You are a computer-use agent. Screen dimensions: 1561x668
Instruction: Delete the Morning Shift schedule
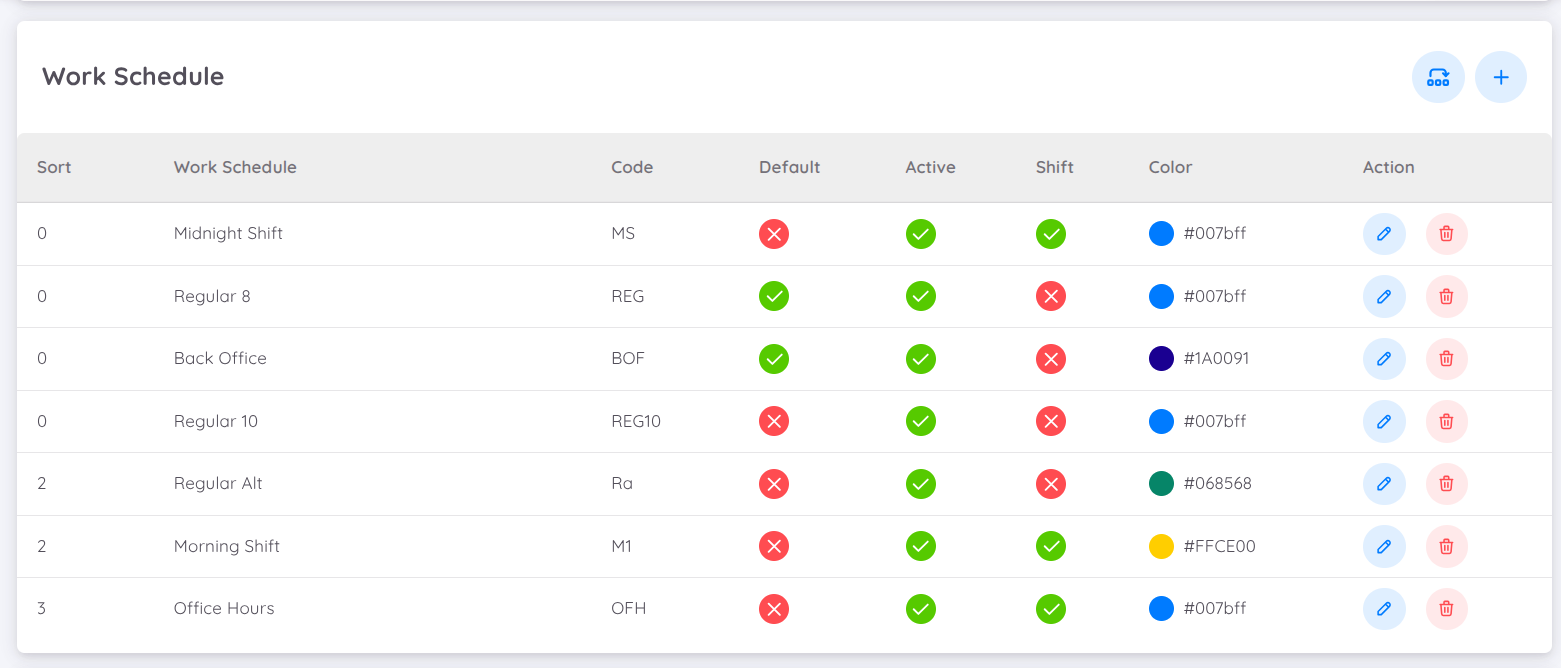coord(1446,546)
